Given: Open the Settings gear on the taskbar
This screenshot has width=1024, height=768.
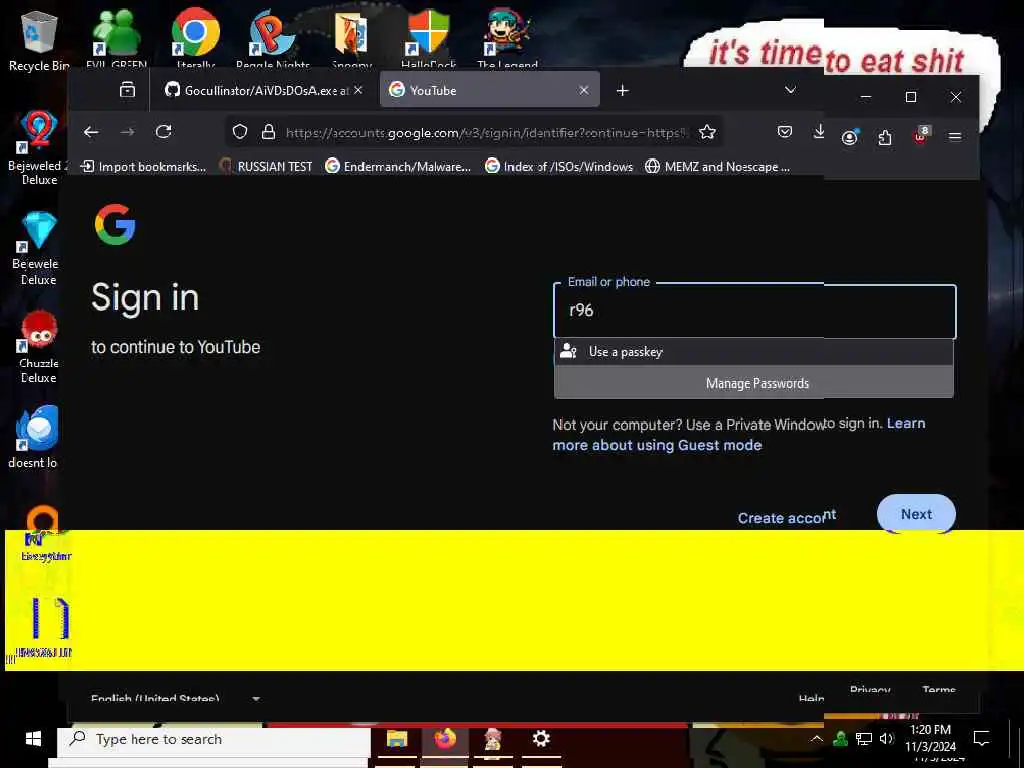Looking at the screenshot, I should (541, 739).
